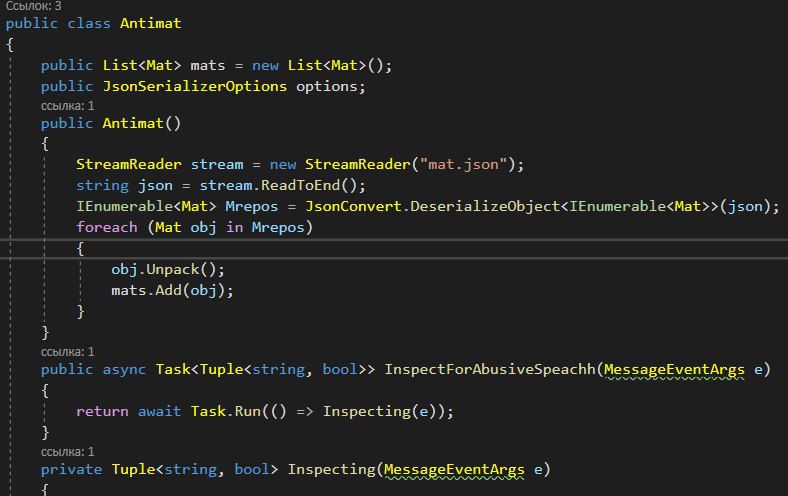Viewport: 788px width, 496px height.
Task: Open "ссылка: 1" link above the Antimat() constructor
Action: tap(67, 106)
